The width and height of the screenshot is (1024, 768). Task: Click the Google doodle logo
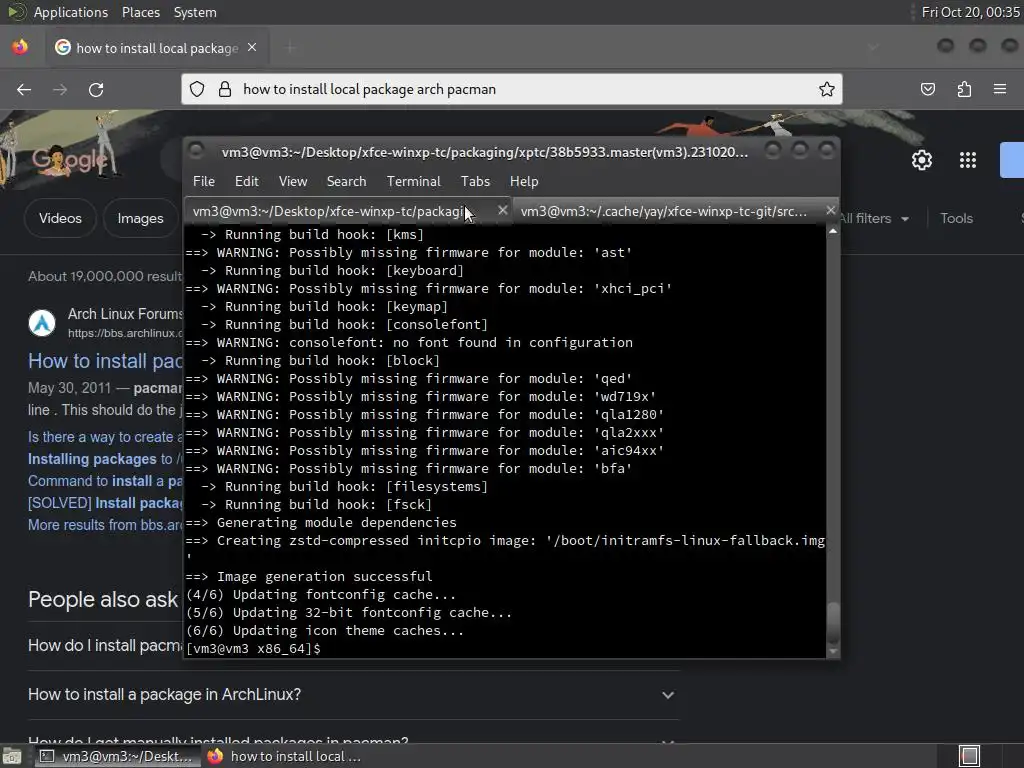point(69,159)
